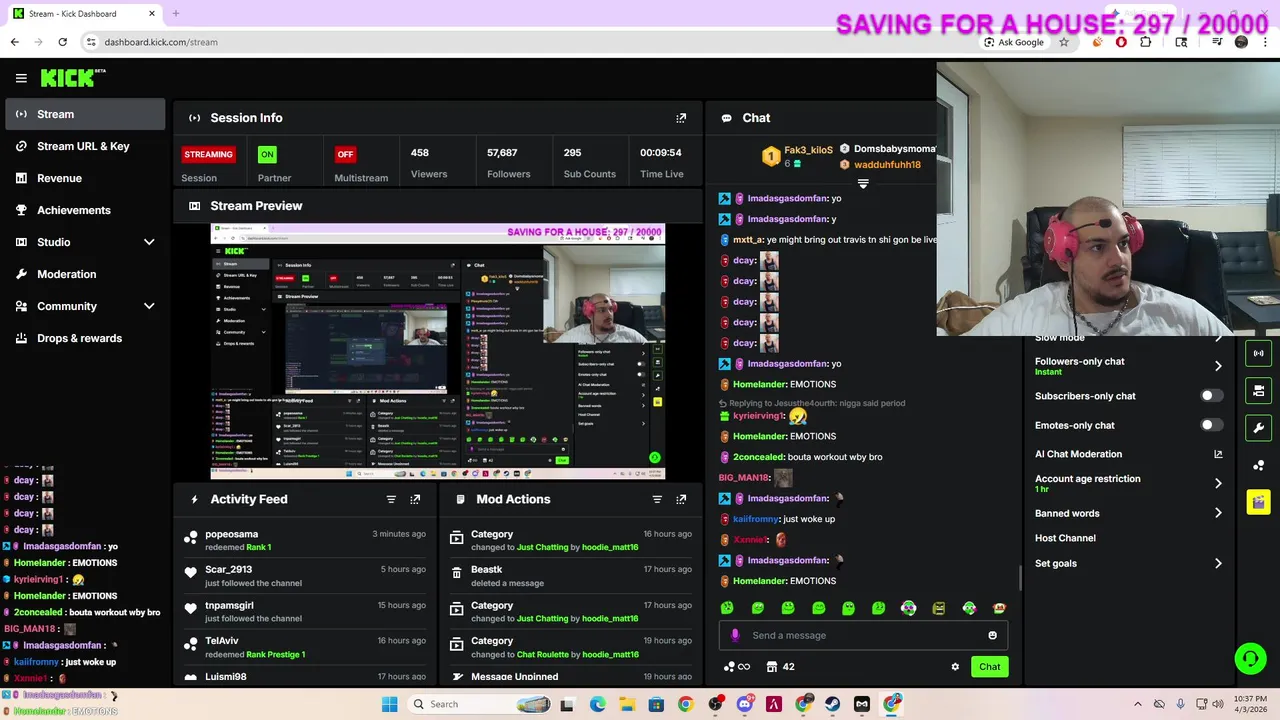The width and height of the screenshot is (1280, 720).
Task: Open the hamburger menu beside Kick logo
Action: pyautogui.click(x=21, y=78)
